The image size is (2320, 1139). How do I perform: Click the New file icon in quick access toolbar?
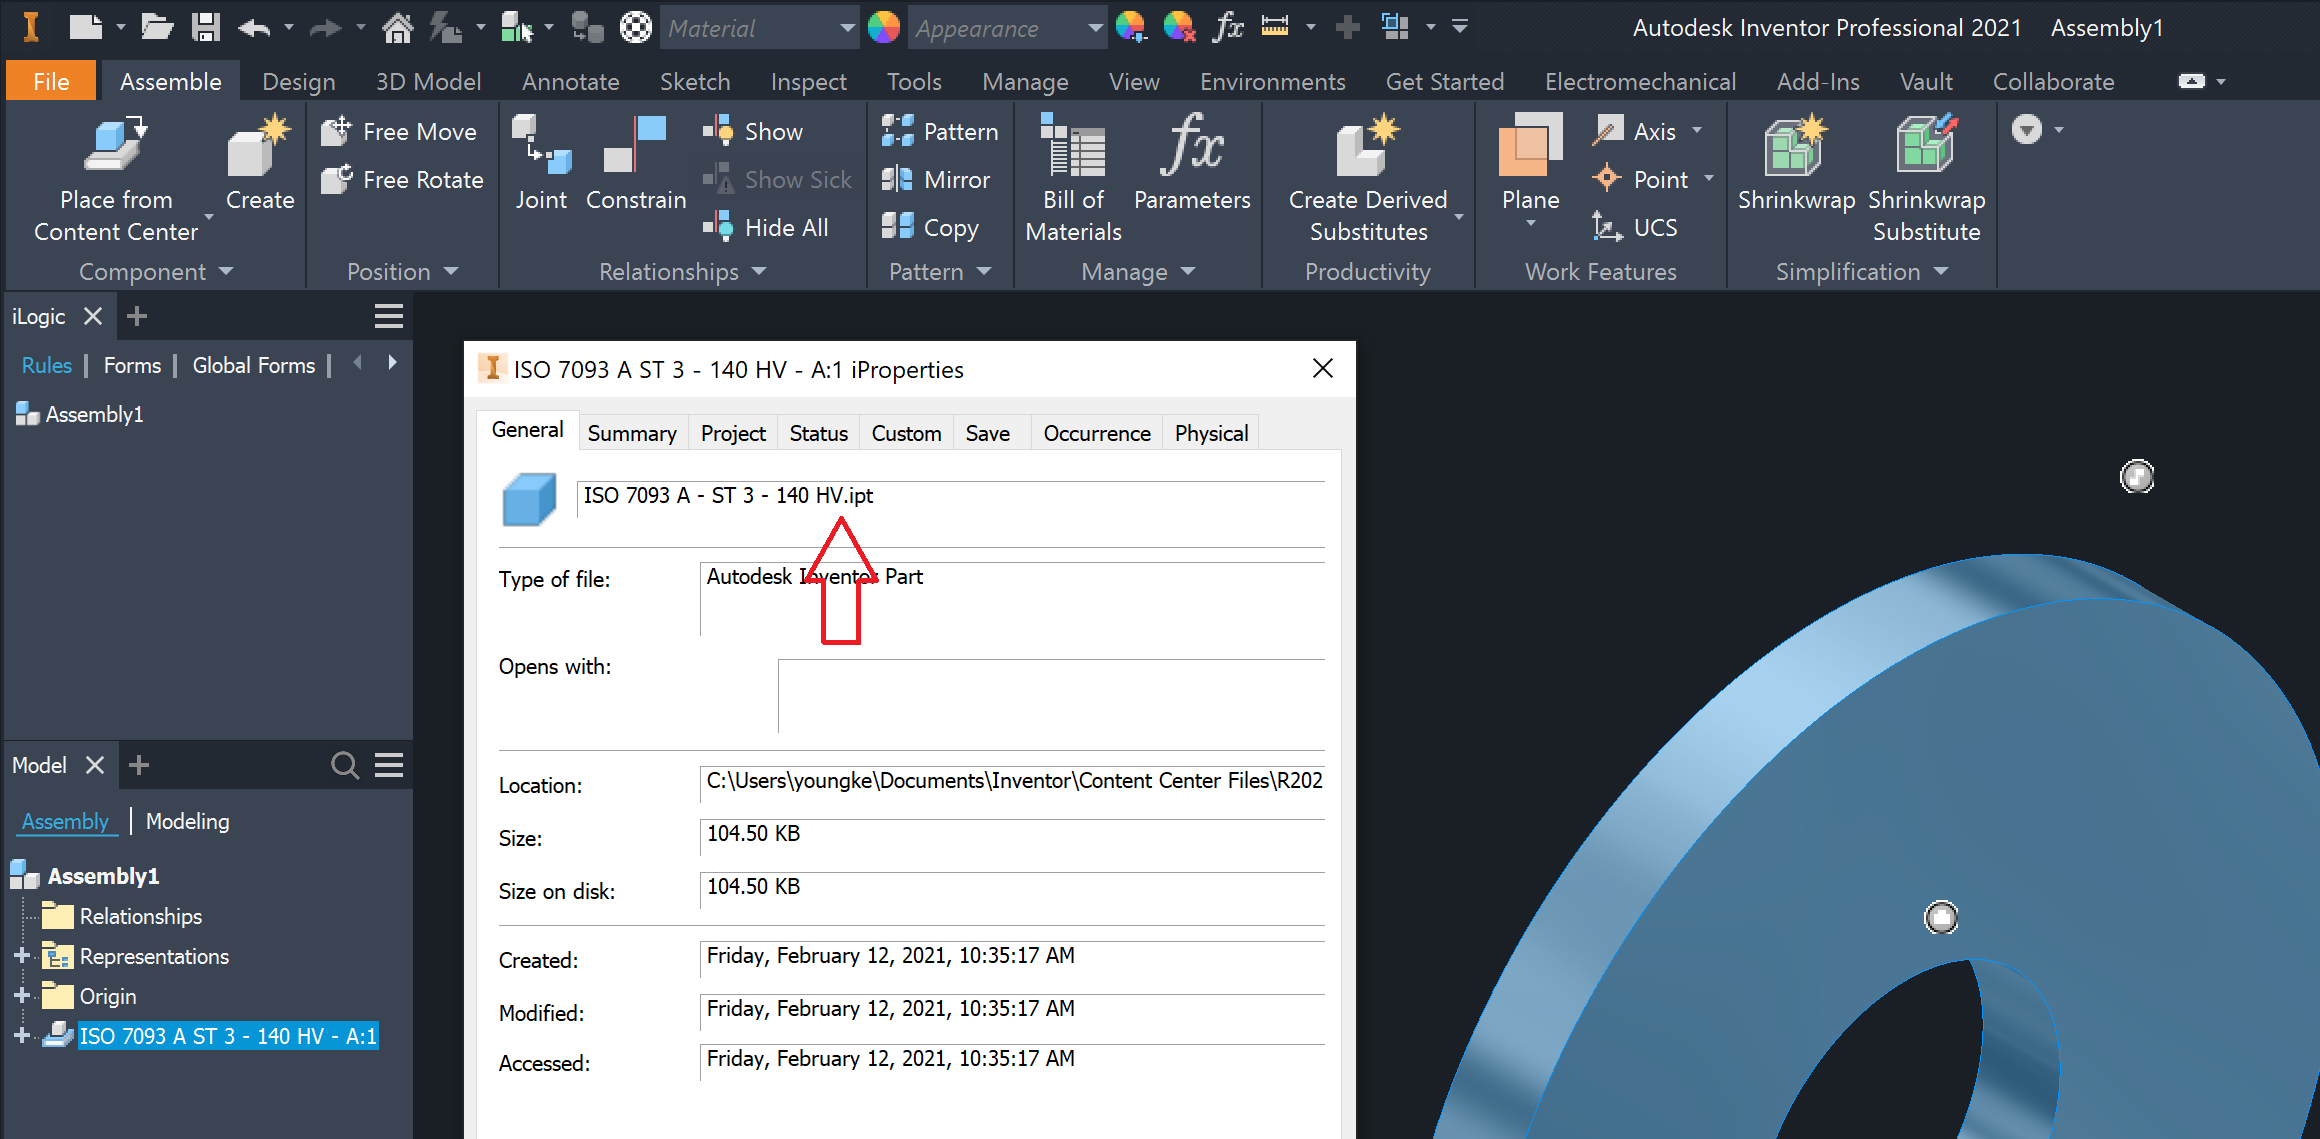(86, 27)
